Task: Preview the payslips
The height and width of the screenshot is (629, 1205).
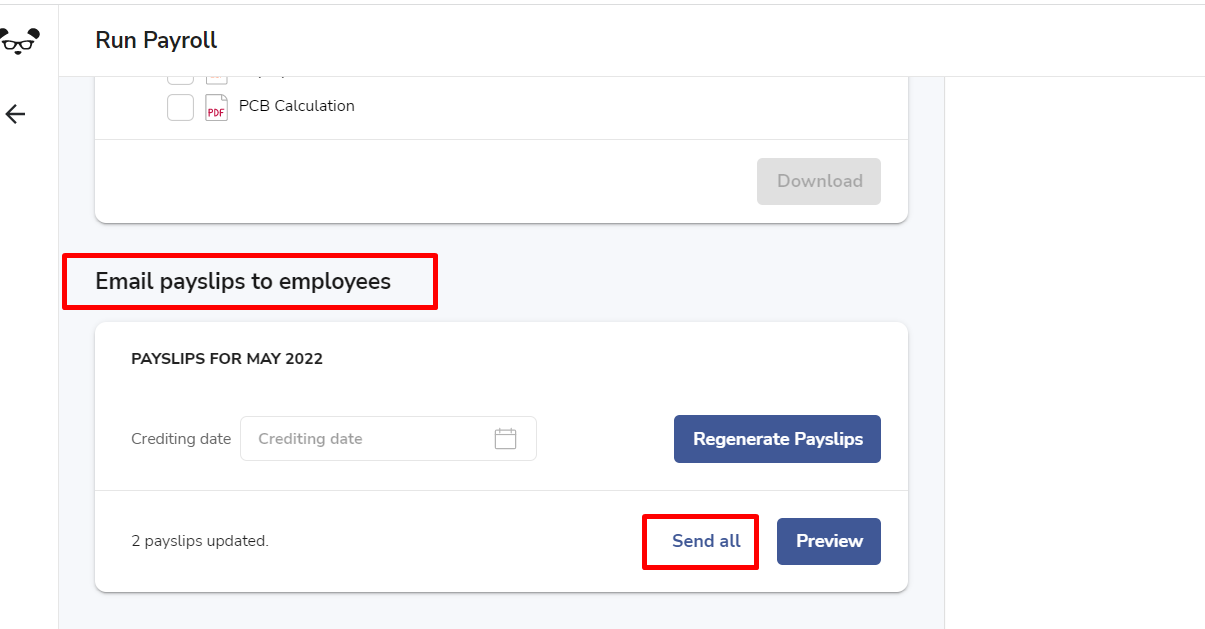Action: pyautogui.click(x=829, y=541)
